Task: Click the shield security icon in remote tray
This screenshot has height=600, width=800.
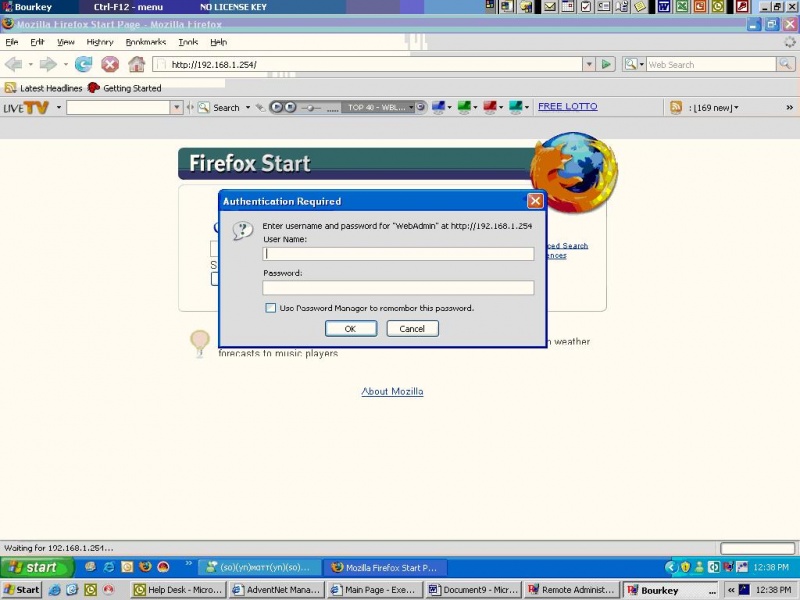Action: coord(685,567)
